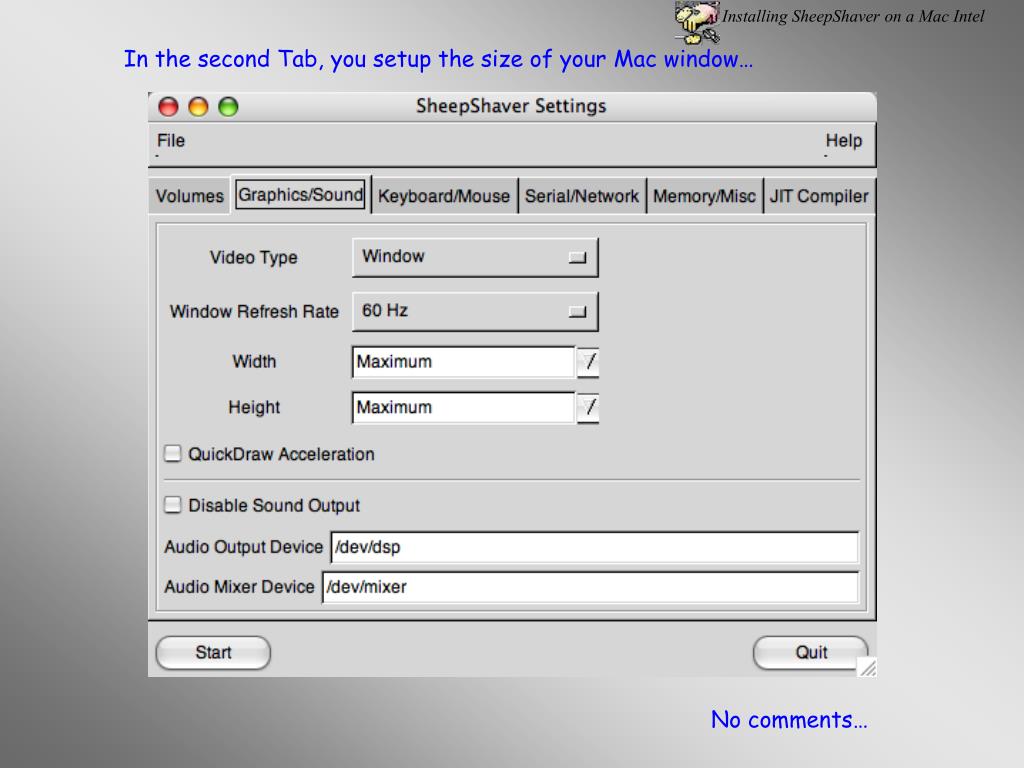Enable QuickDraw Acceleration checkbox

pyautogui.click(x=172, y=453)
